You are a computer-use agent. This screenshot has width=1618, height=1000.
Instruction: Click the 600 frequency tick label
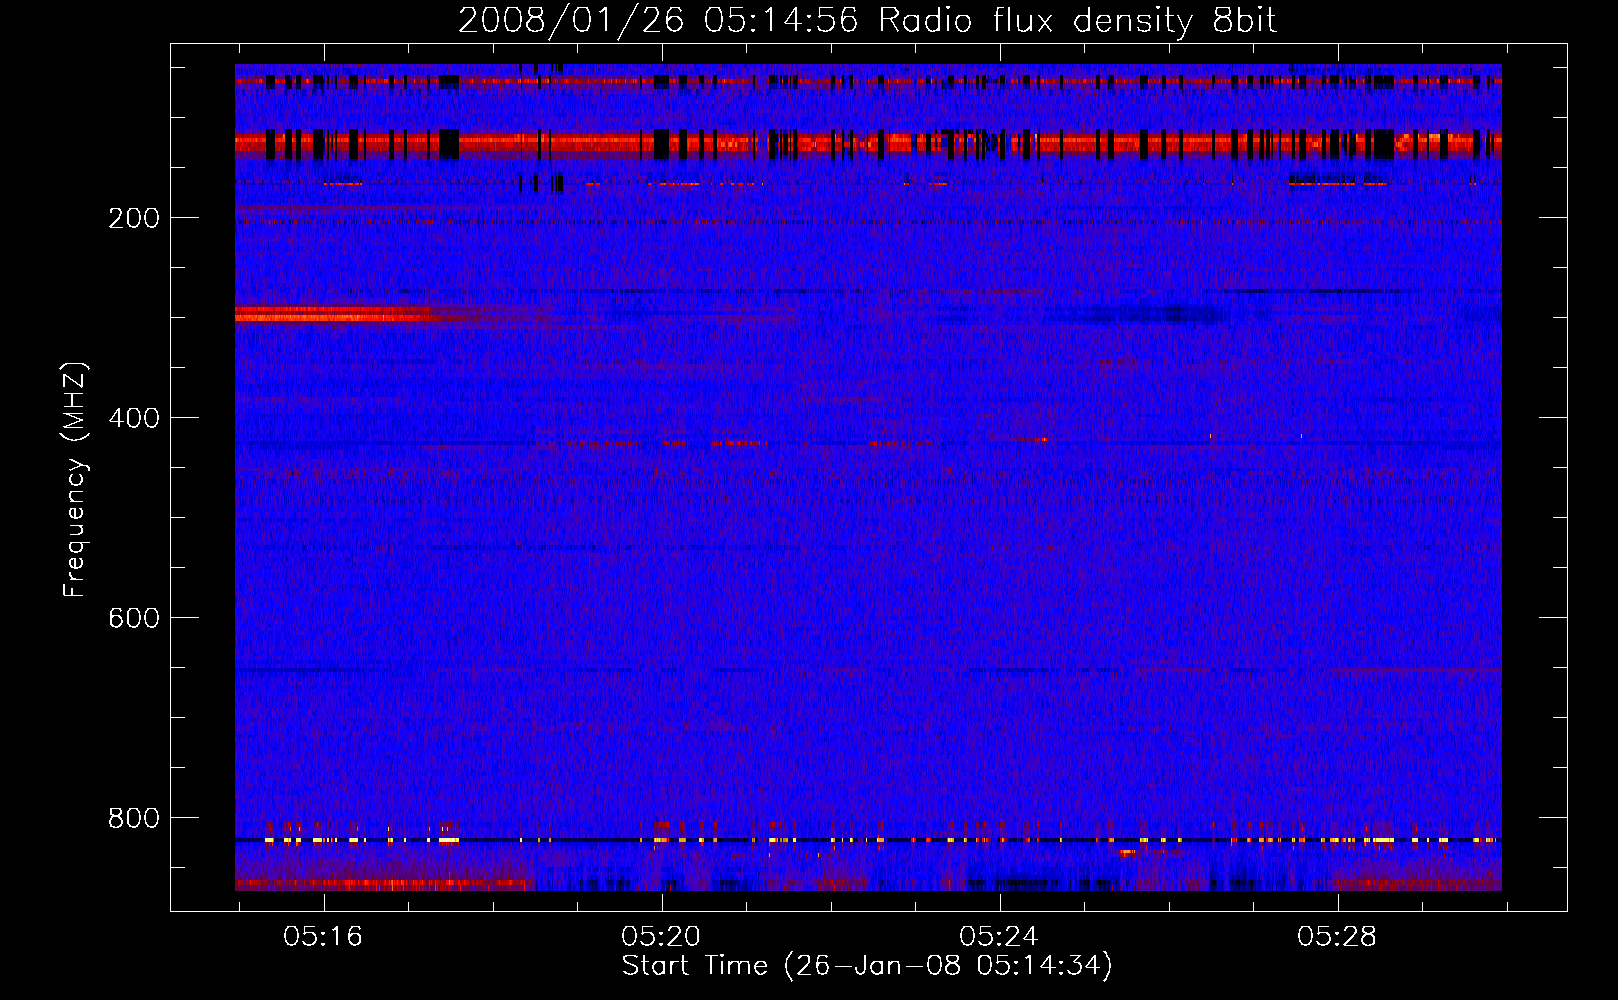134,619
